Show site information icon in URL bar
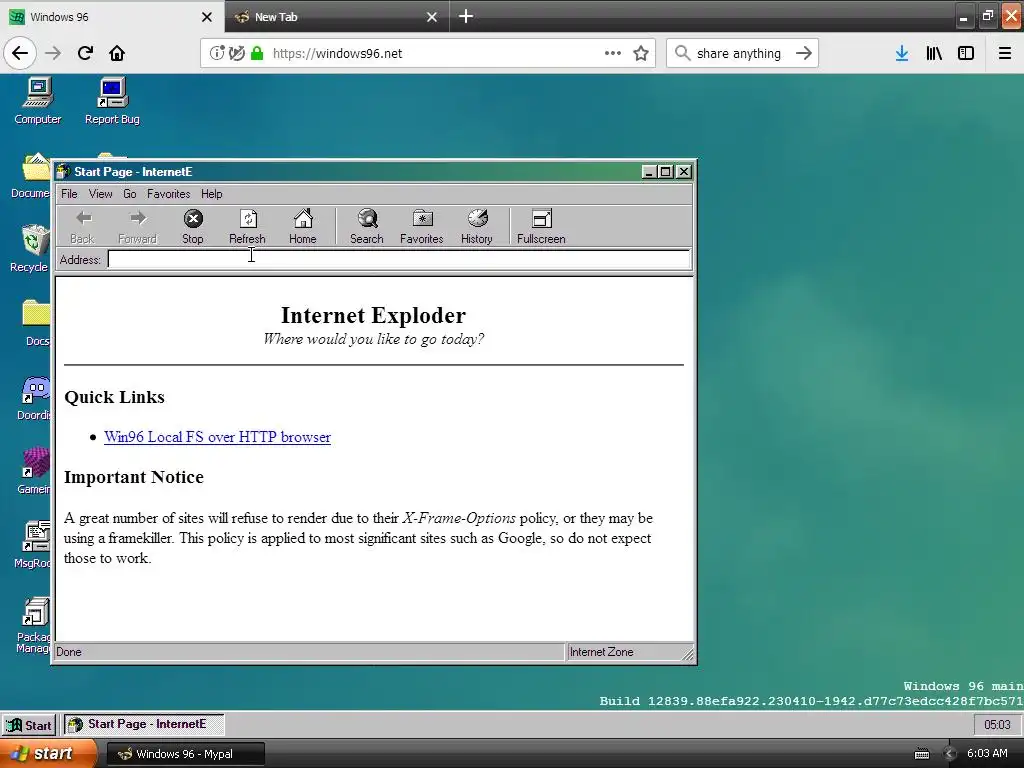 click(217, 53)
